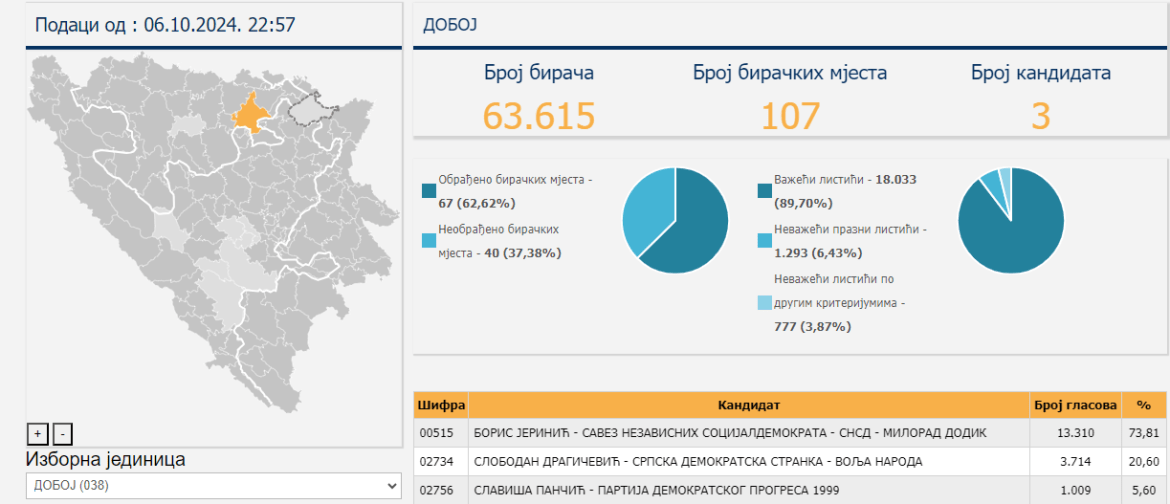
Task: Open the Изборна јединица dropdown showing ДОБОЈ (038)
Action: (x=216, y=485)
